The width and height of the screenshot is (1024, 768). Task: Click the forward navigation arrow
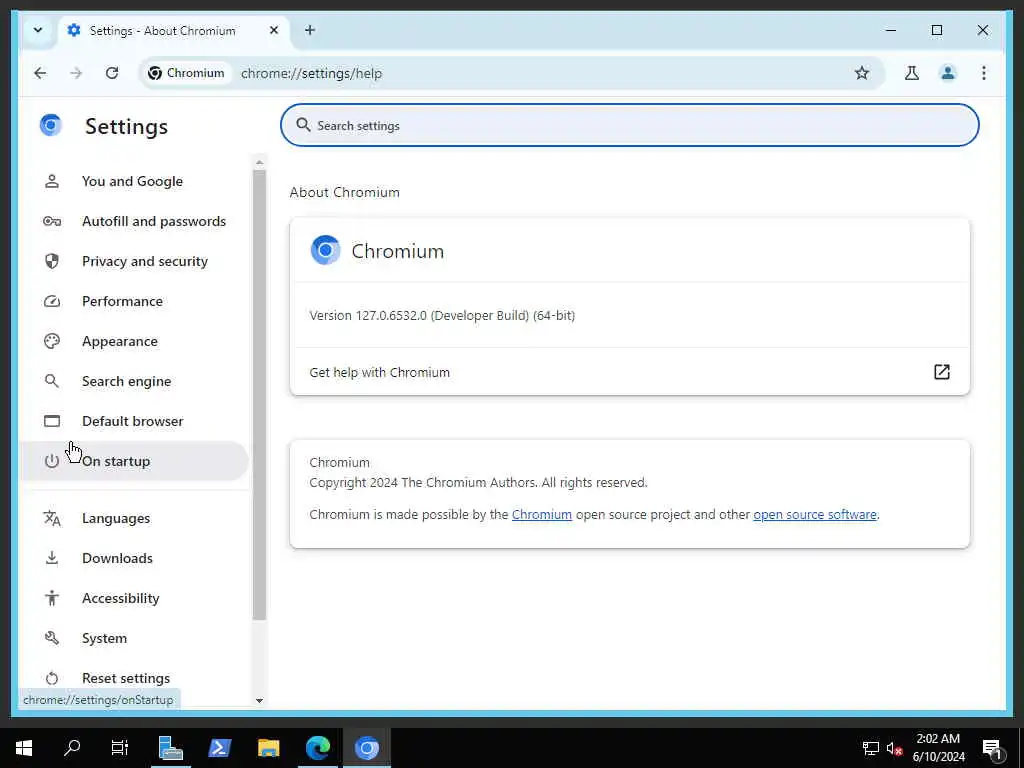click(x=76, y=73)
